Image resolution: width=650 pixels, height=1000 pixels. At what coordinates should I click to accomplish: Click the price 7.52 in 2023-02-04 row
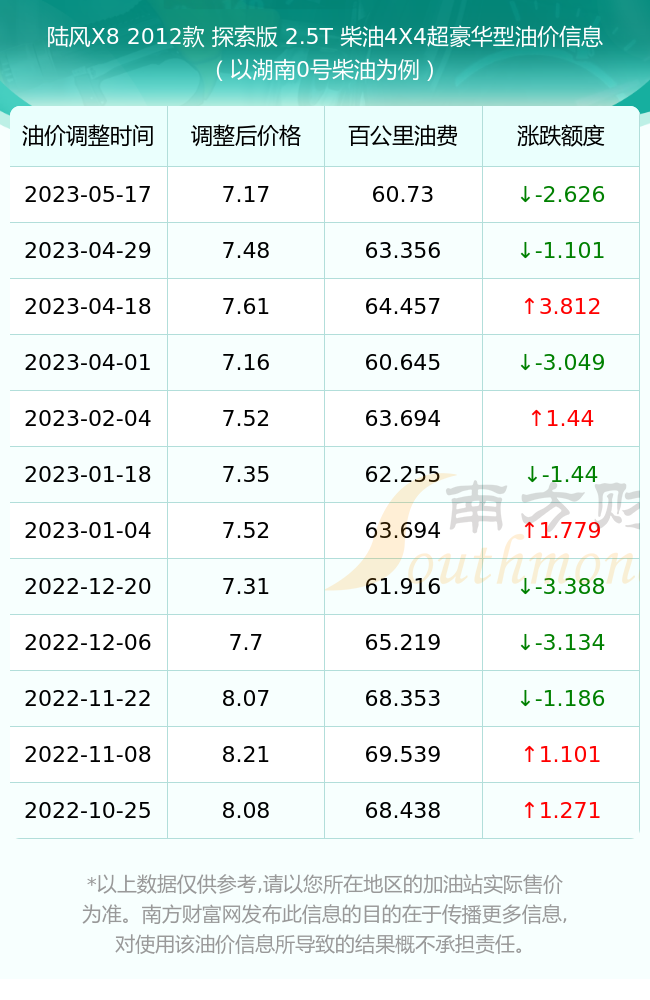tap(246, 419)
